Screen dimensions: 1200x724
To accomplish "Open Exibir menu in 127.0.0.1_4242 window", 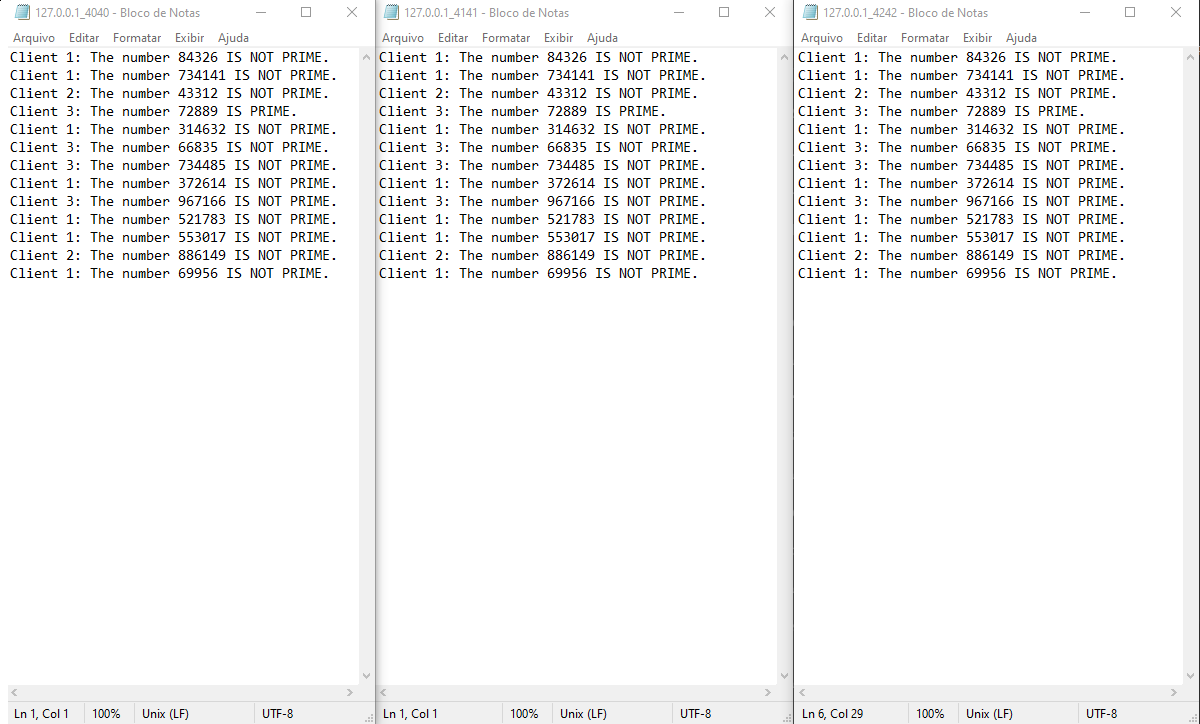I will tap(978, 38).
